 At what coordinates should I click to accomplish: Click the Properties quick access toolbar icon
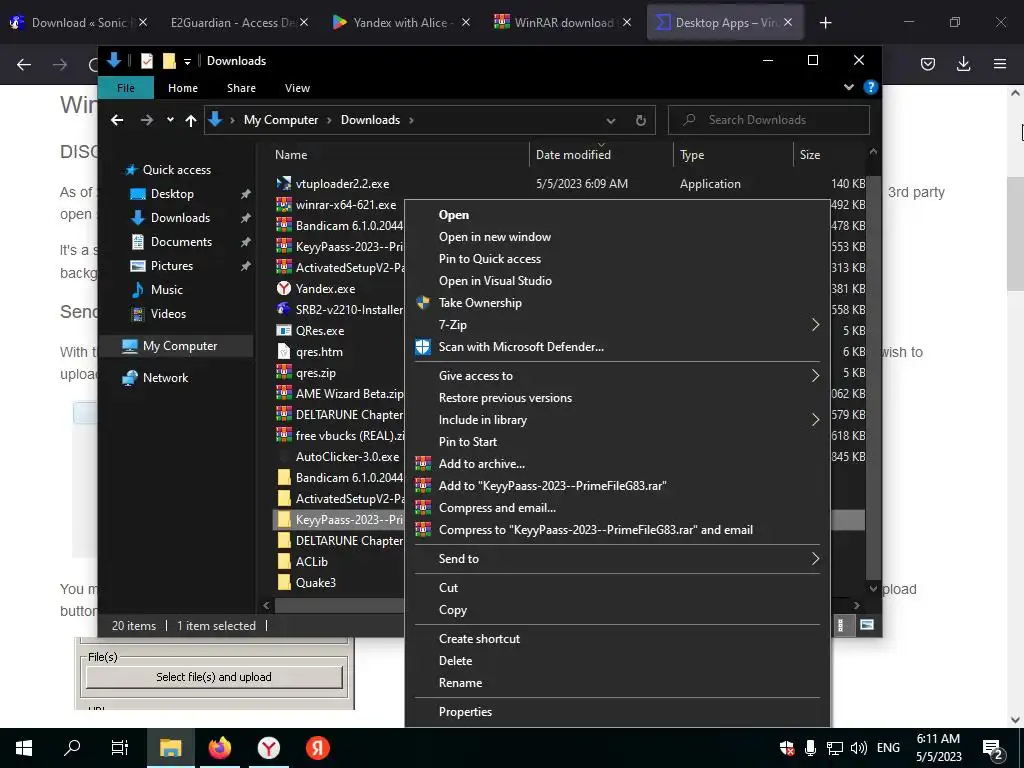click(147, 61)
